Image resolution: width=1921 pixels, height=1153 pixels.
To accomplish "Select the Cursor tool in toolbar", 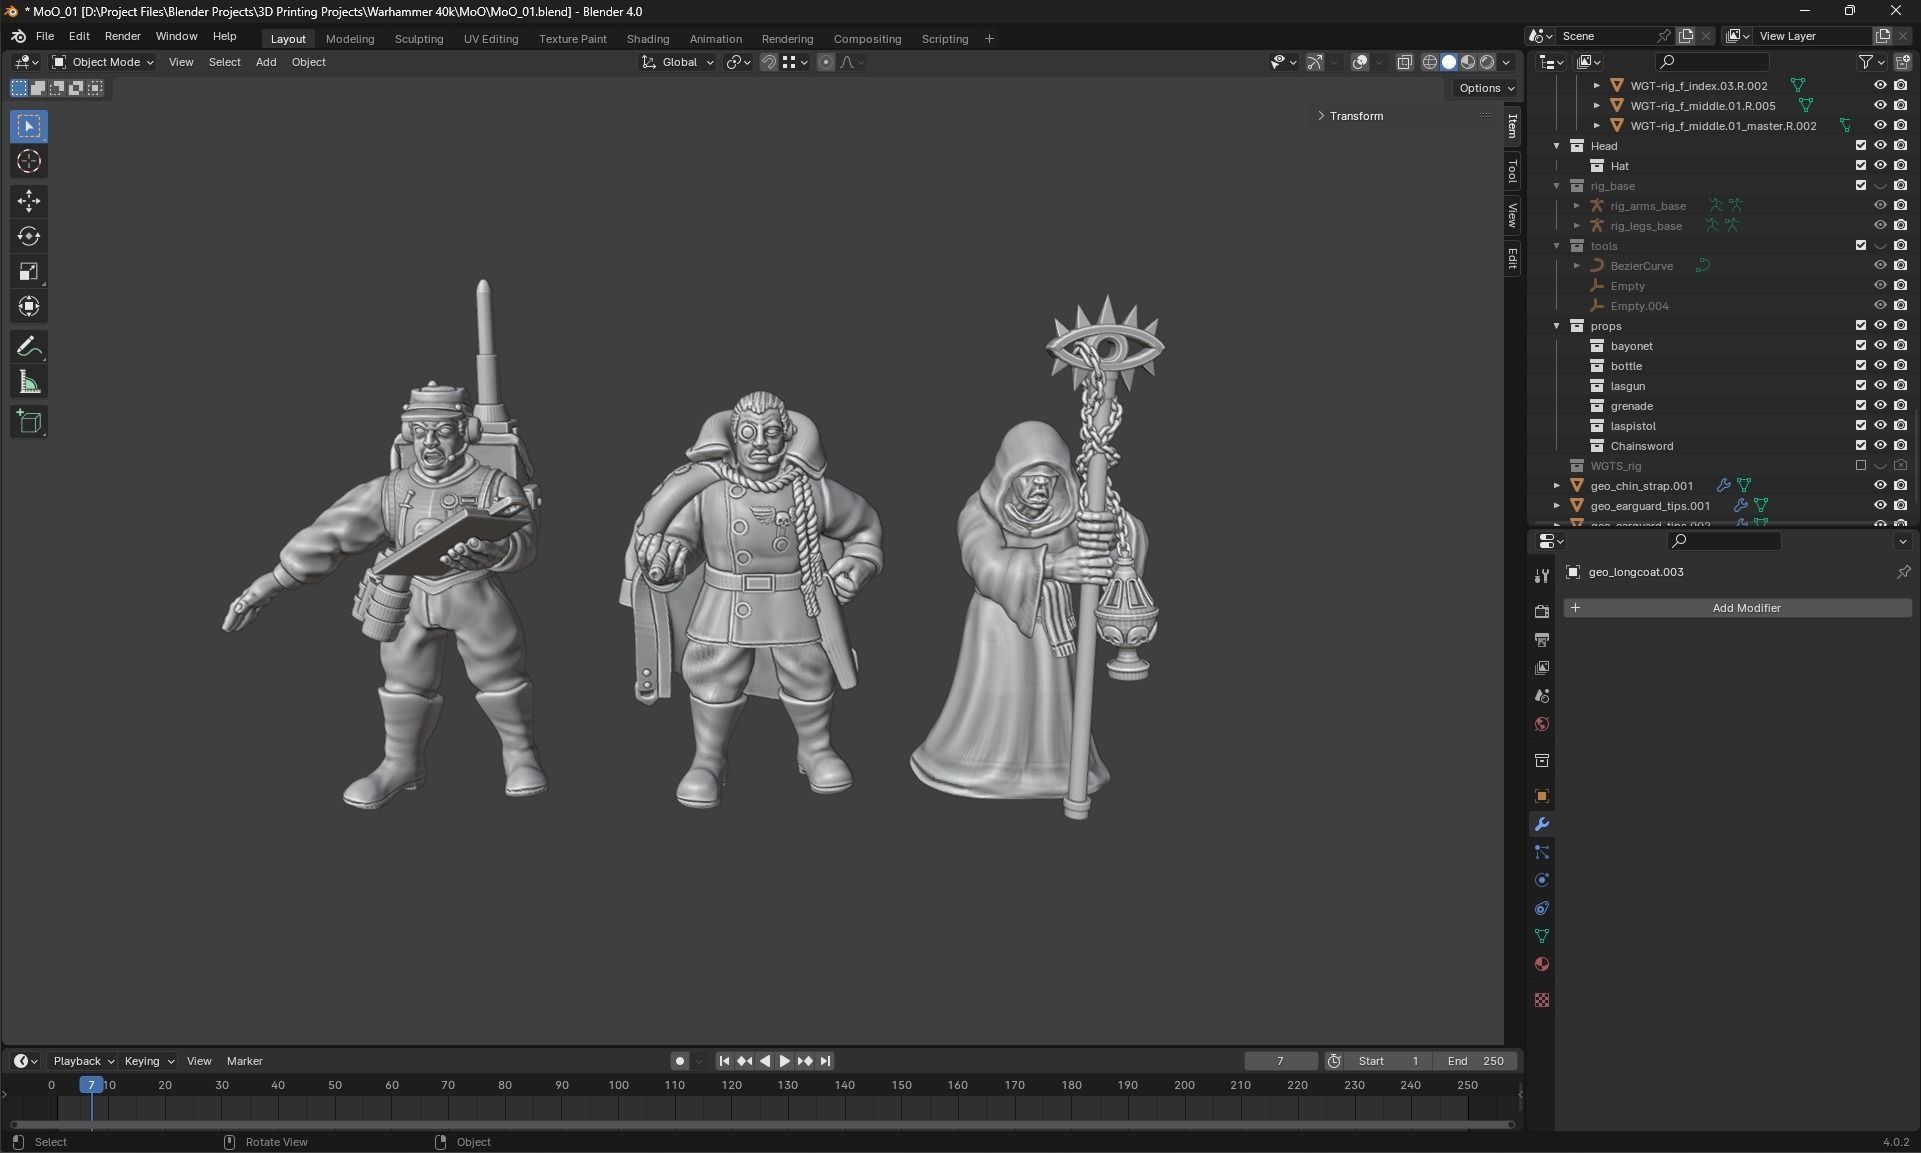I will [x=28, y=161].
